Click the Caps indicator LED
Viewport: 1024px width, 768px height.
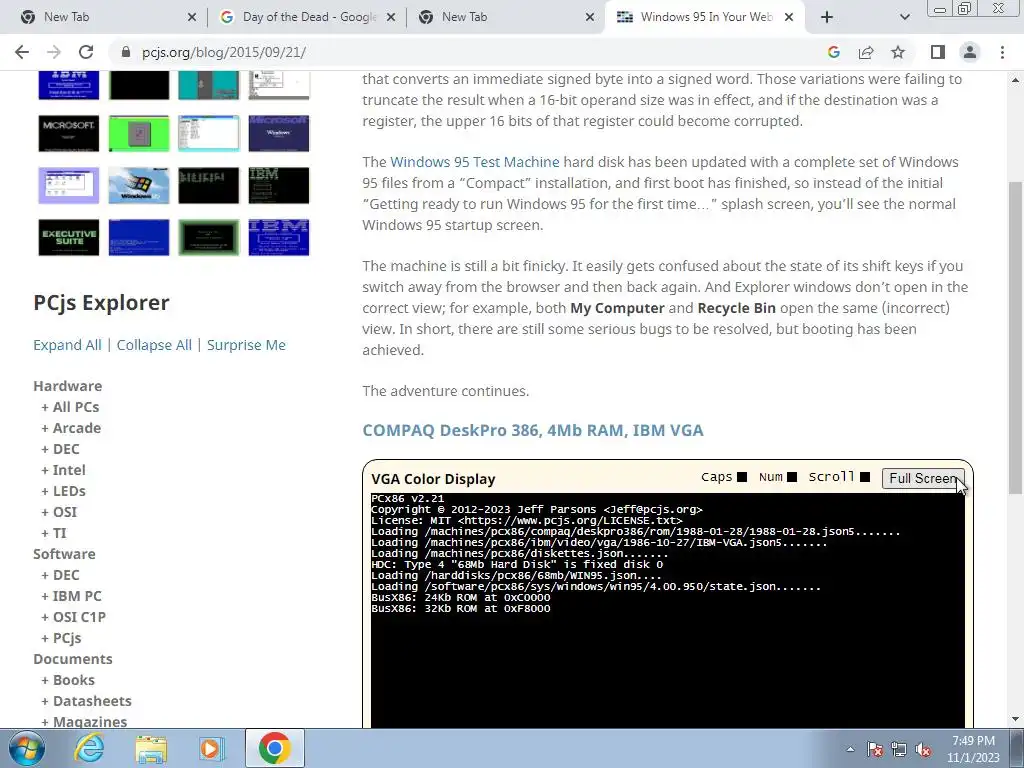742,477
